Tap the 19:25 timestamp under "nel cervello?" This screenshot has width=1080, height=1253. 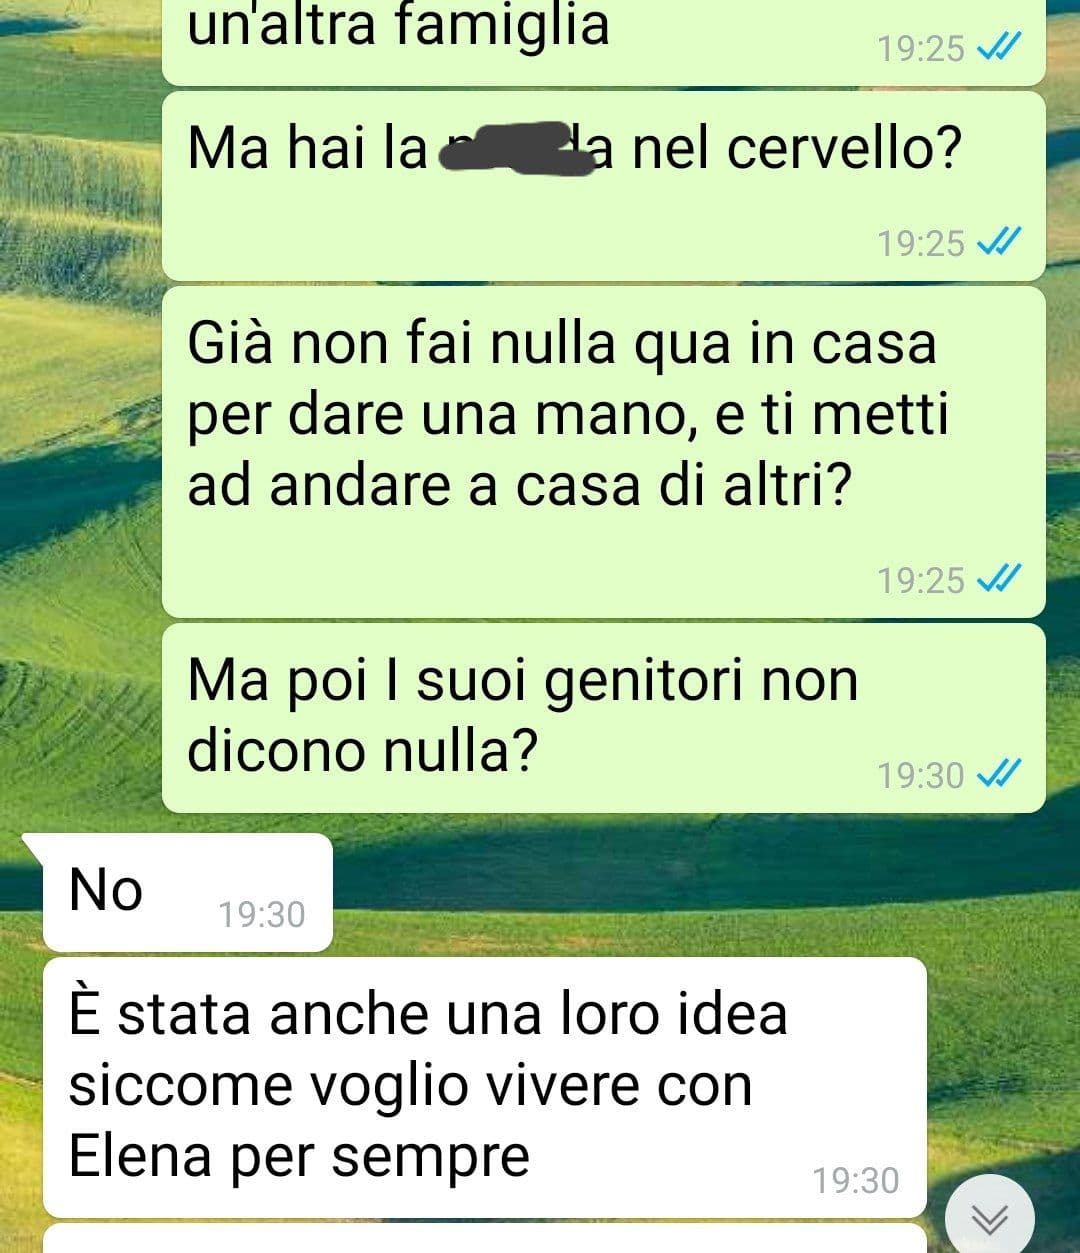point(921,242)
